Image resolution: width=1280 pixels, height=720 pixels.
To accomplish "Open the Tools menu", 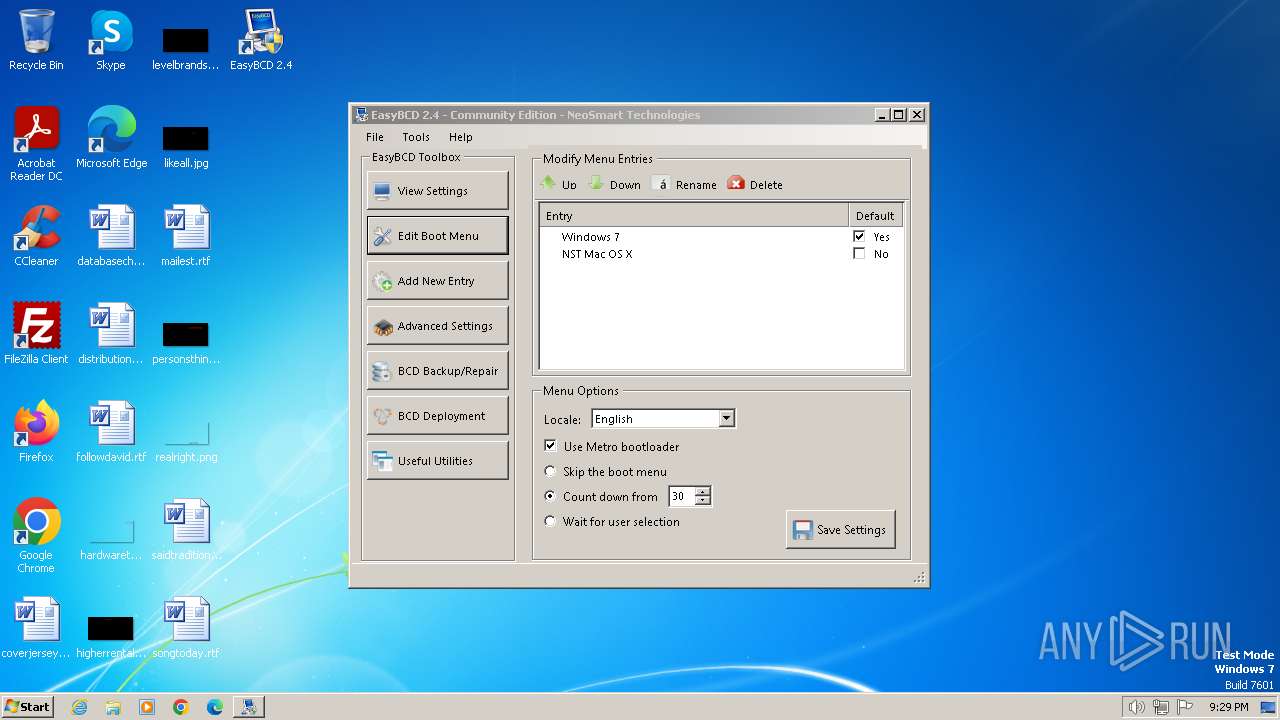I will (416, 137).
